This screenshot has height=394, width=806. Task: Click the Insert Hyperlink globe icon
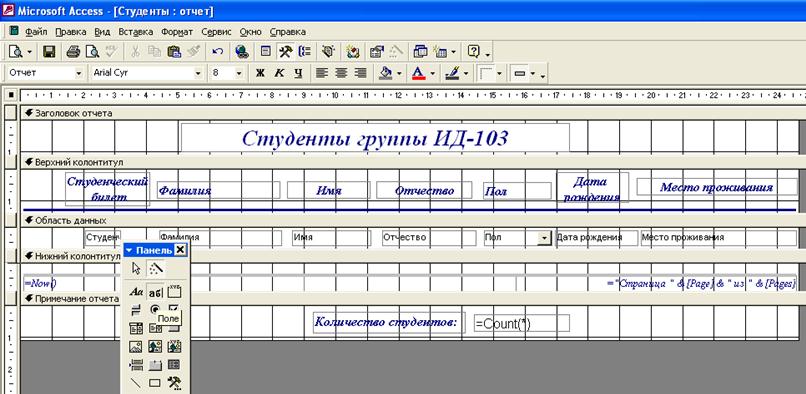click(242, 51)
